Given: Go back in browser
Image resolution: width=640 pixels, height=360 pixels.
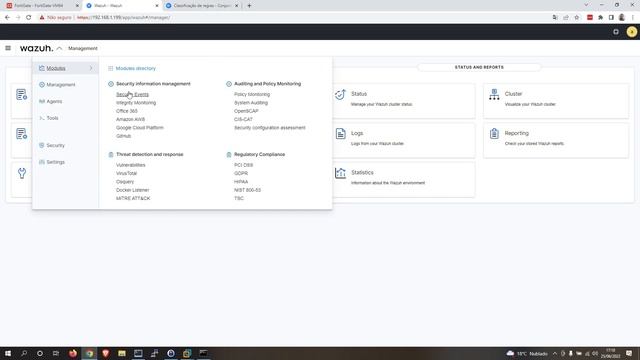Looking at the screenshot, I should click(x=7, y=18).
